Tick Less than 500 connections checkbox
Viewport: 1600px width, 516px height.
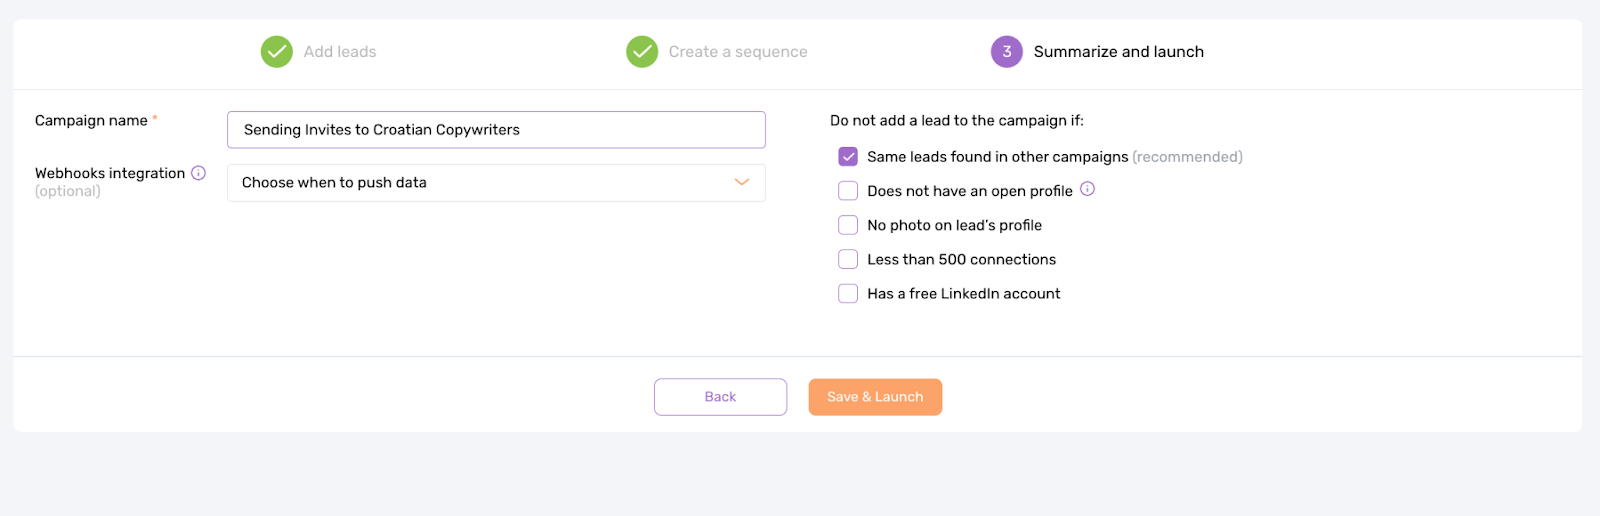coord(848,259)
